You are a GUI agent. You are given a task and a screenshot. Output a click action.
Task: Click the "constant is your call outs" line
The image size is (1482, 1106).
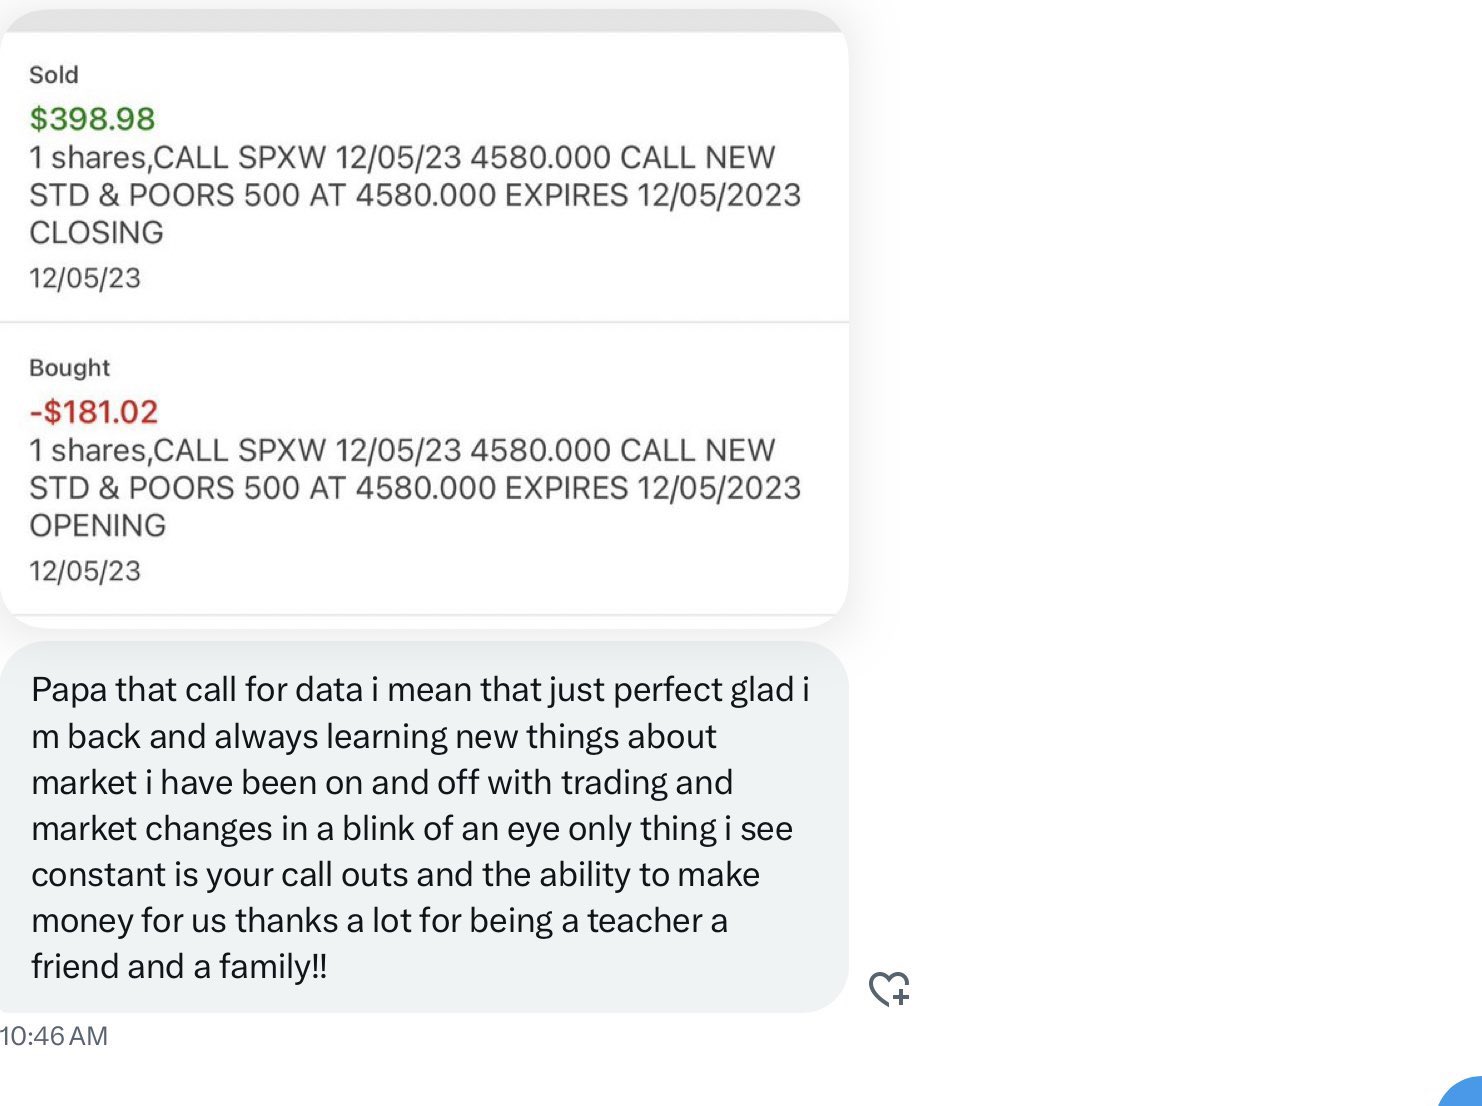[x=395, y=875]
